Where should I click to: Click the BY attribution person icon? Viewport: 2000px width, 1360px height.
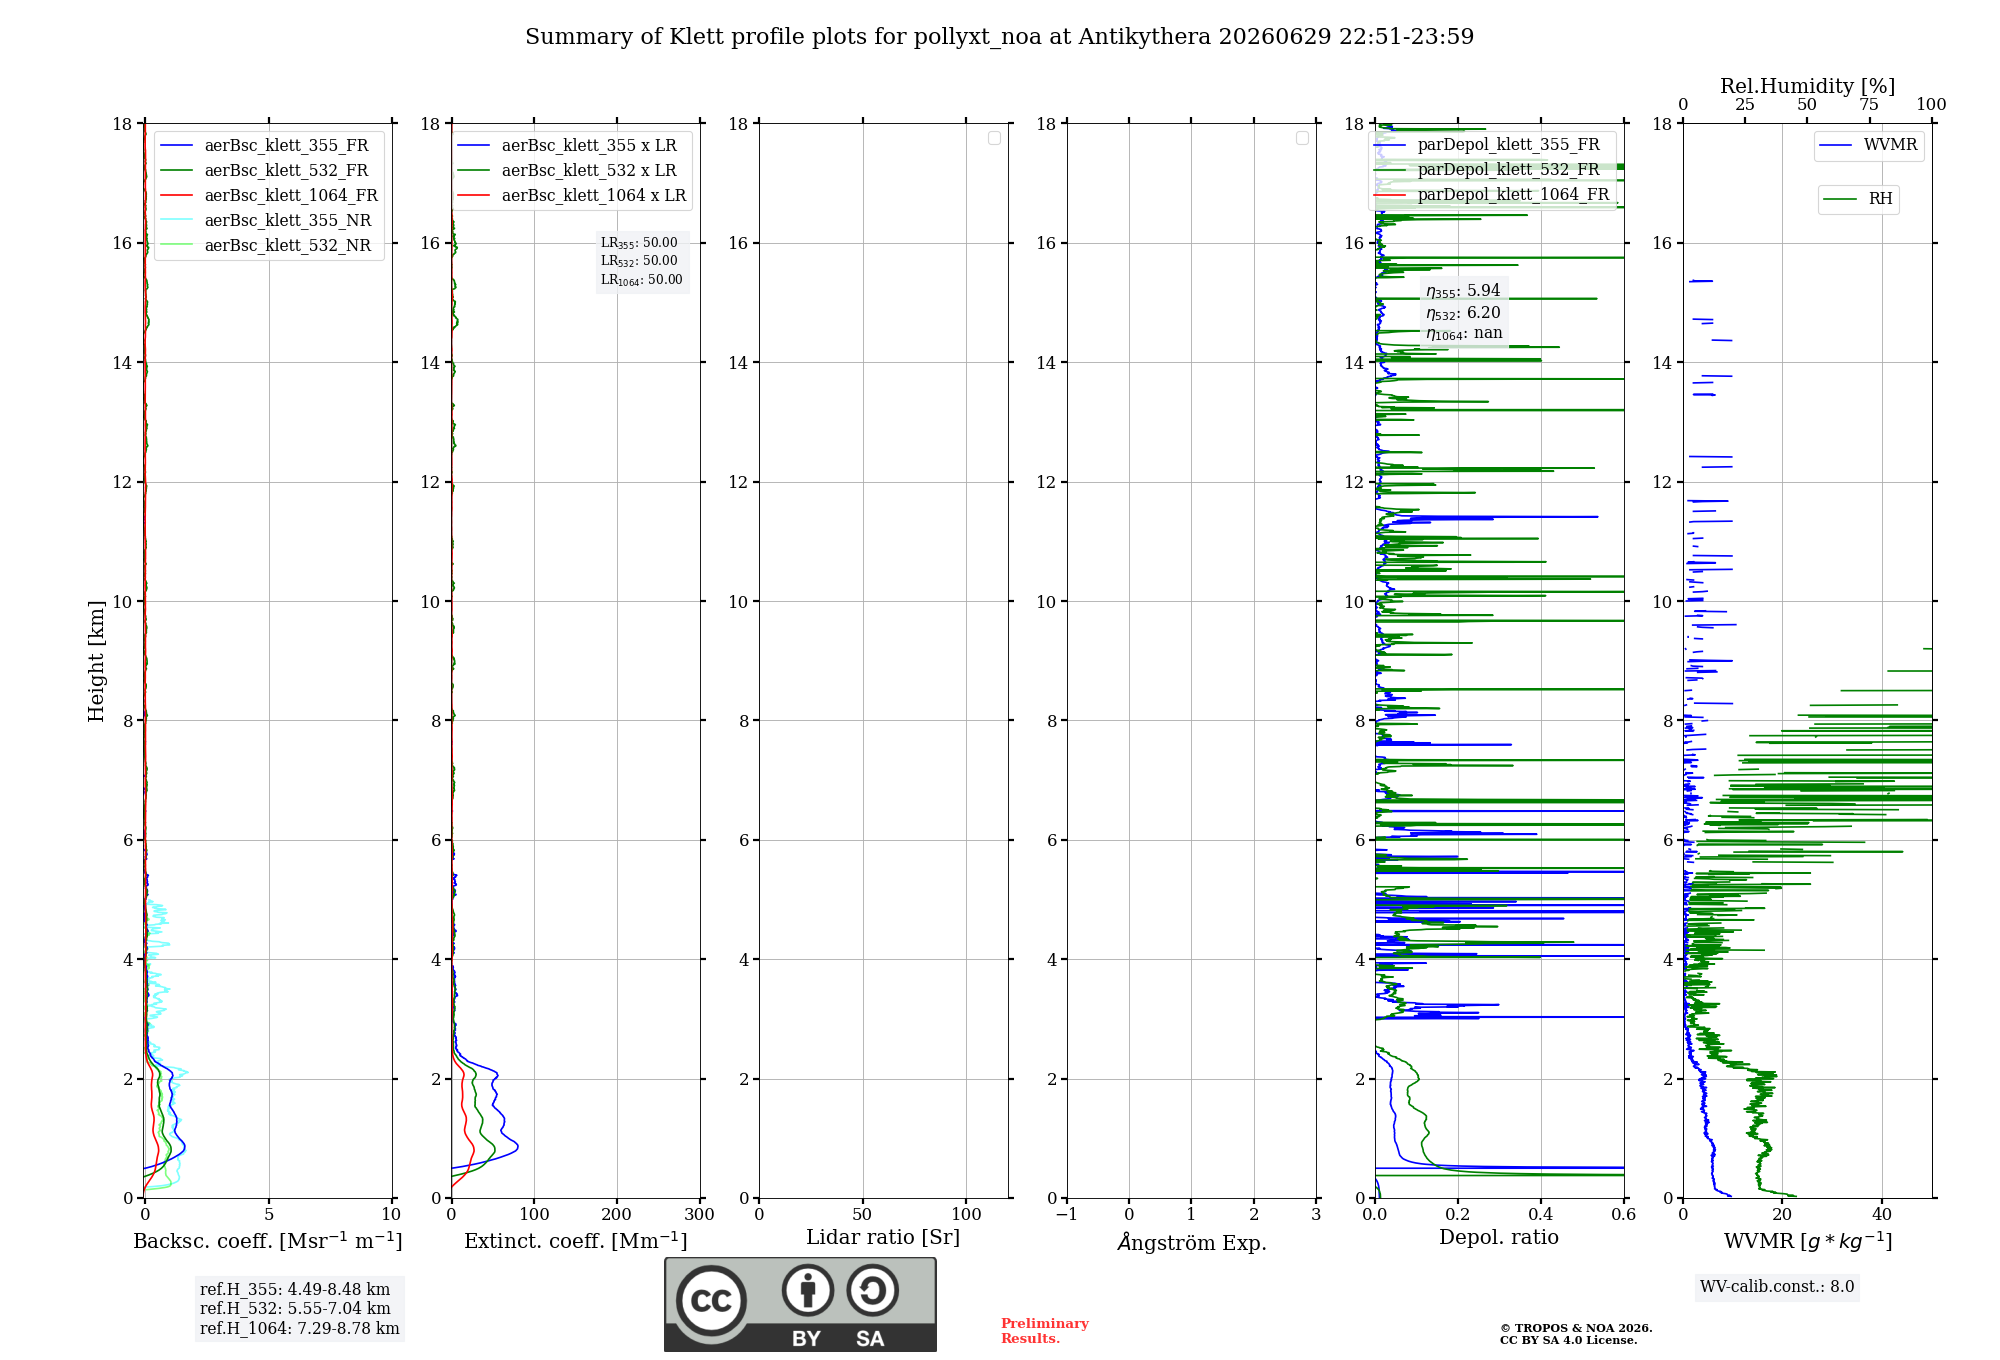[807, 1291]
